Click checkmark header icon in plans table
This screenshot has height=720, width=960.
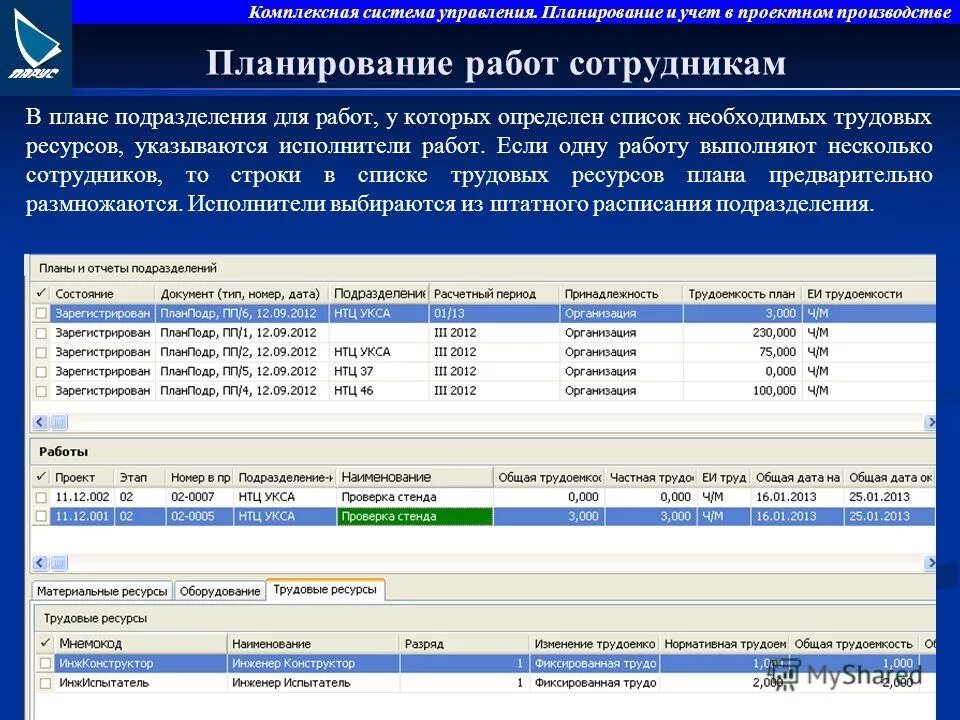coord(41,294)
